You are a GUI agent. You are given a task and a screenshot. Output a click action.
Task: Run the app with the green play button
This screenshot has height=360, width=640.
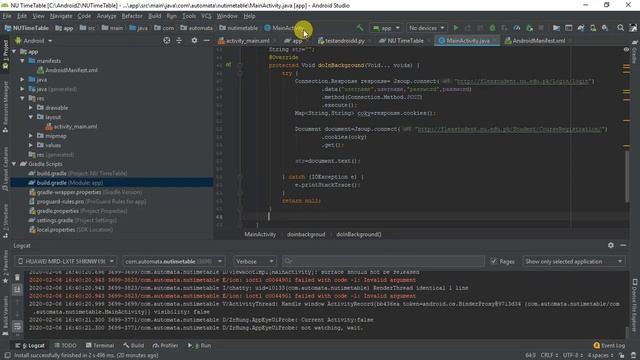coord(456,28)
